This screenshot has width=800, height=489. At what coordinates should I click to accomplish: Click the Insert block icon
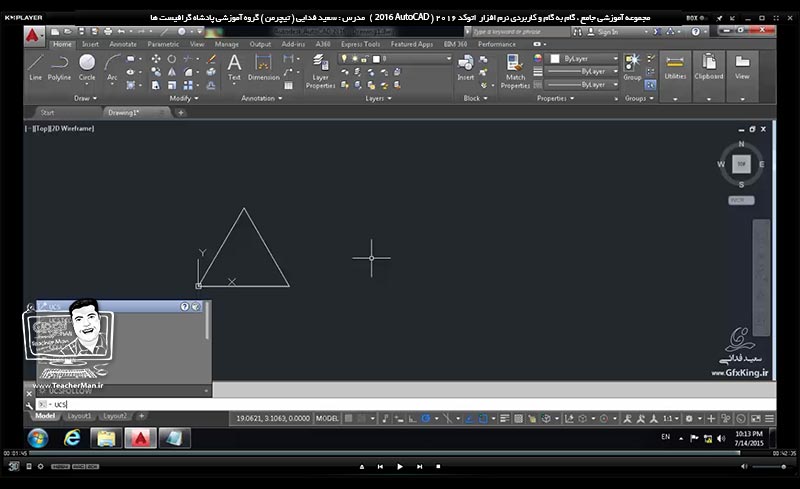[x=465, y=68]
